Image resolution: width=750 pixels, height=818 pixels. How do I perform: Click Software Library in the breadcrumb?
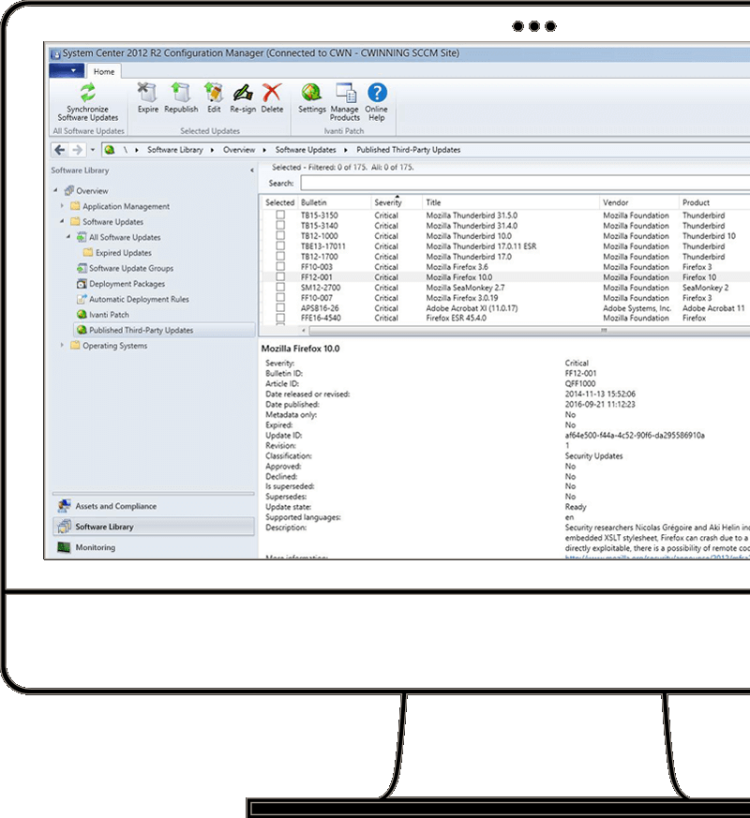point(175,150)
